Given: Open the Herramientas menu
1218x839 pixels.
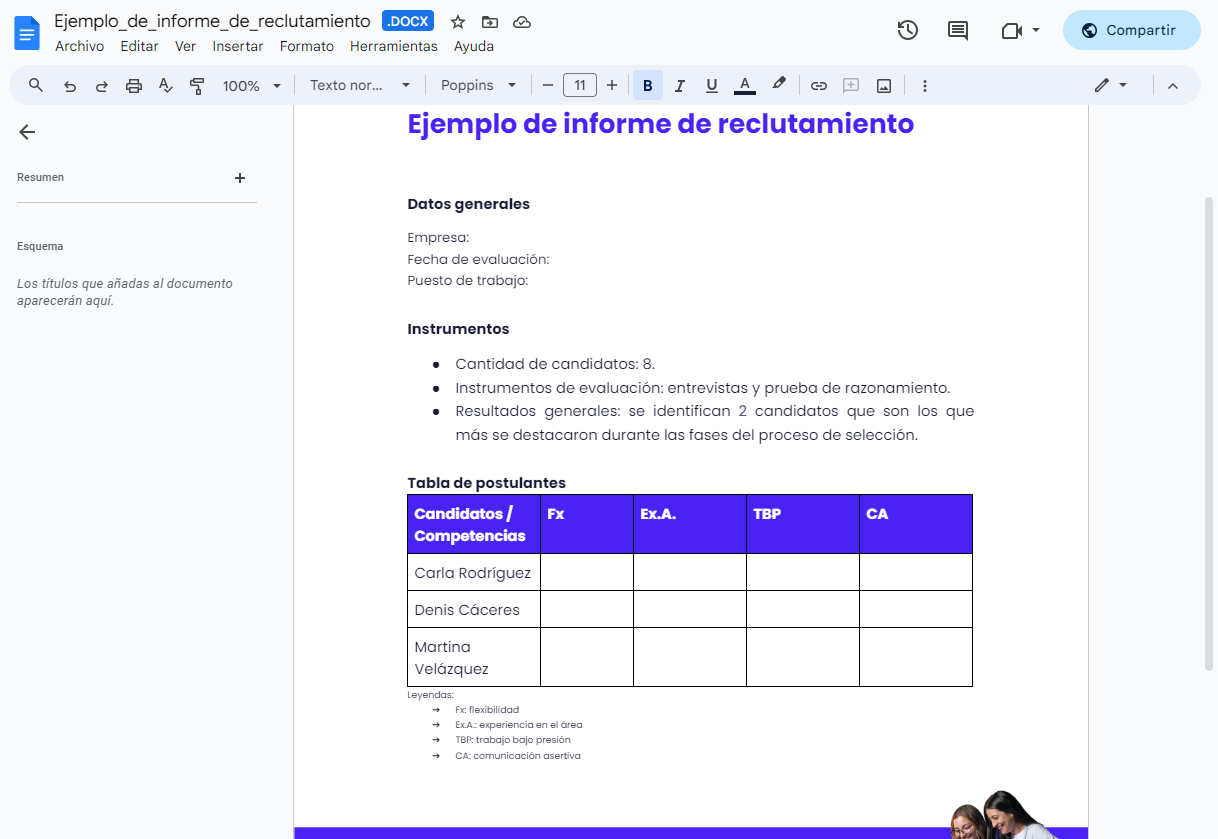Looking at the screenshot, I should click(393, 46).
